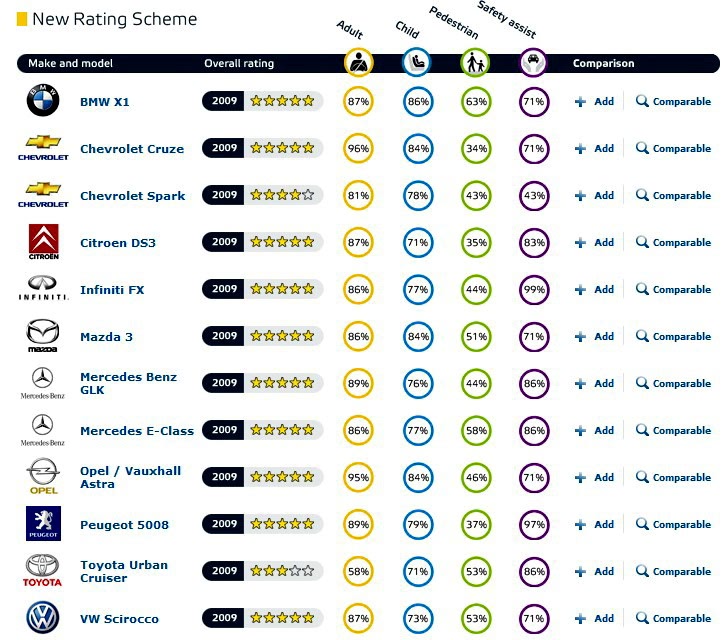The width and height of the screenshot is (725, 640).
Task: Click the Safety assist header icon
Action: [533, 62]
